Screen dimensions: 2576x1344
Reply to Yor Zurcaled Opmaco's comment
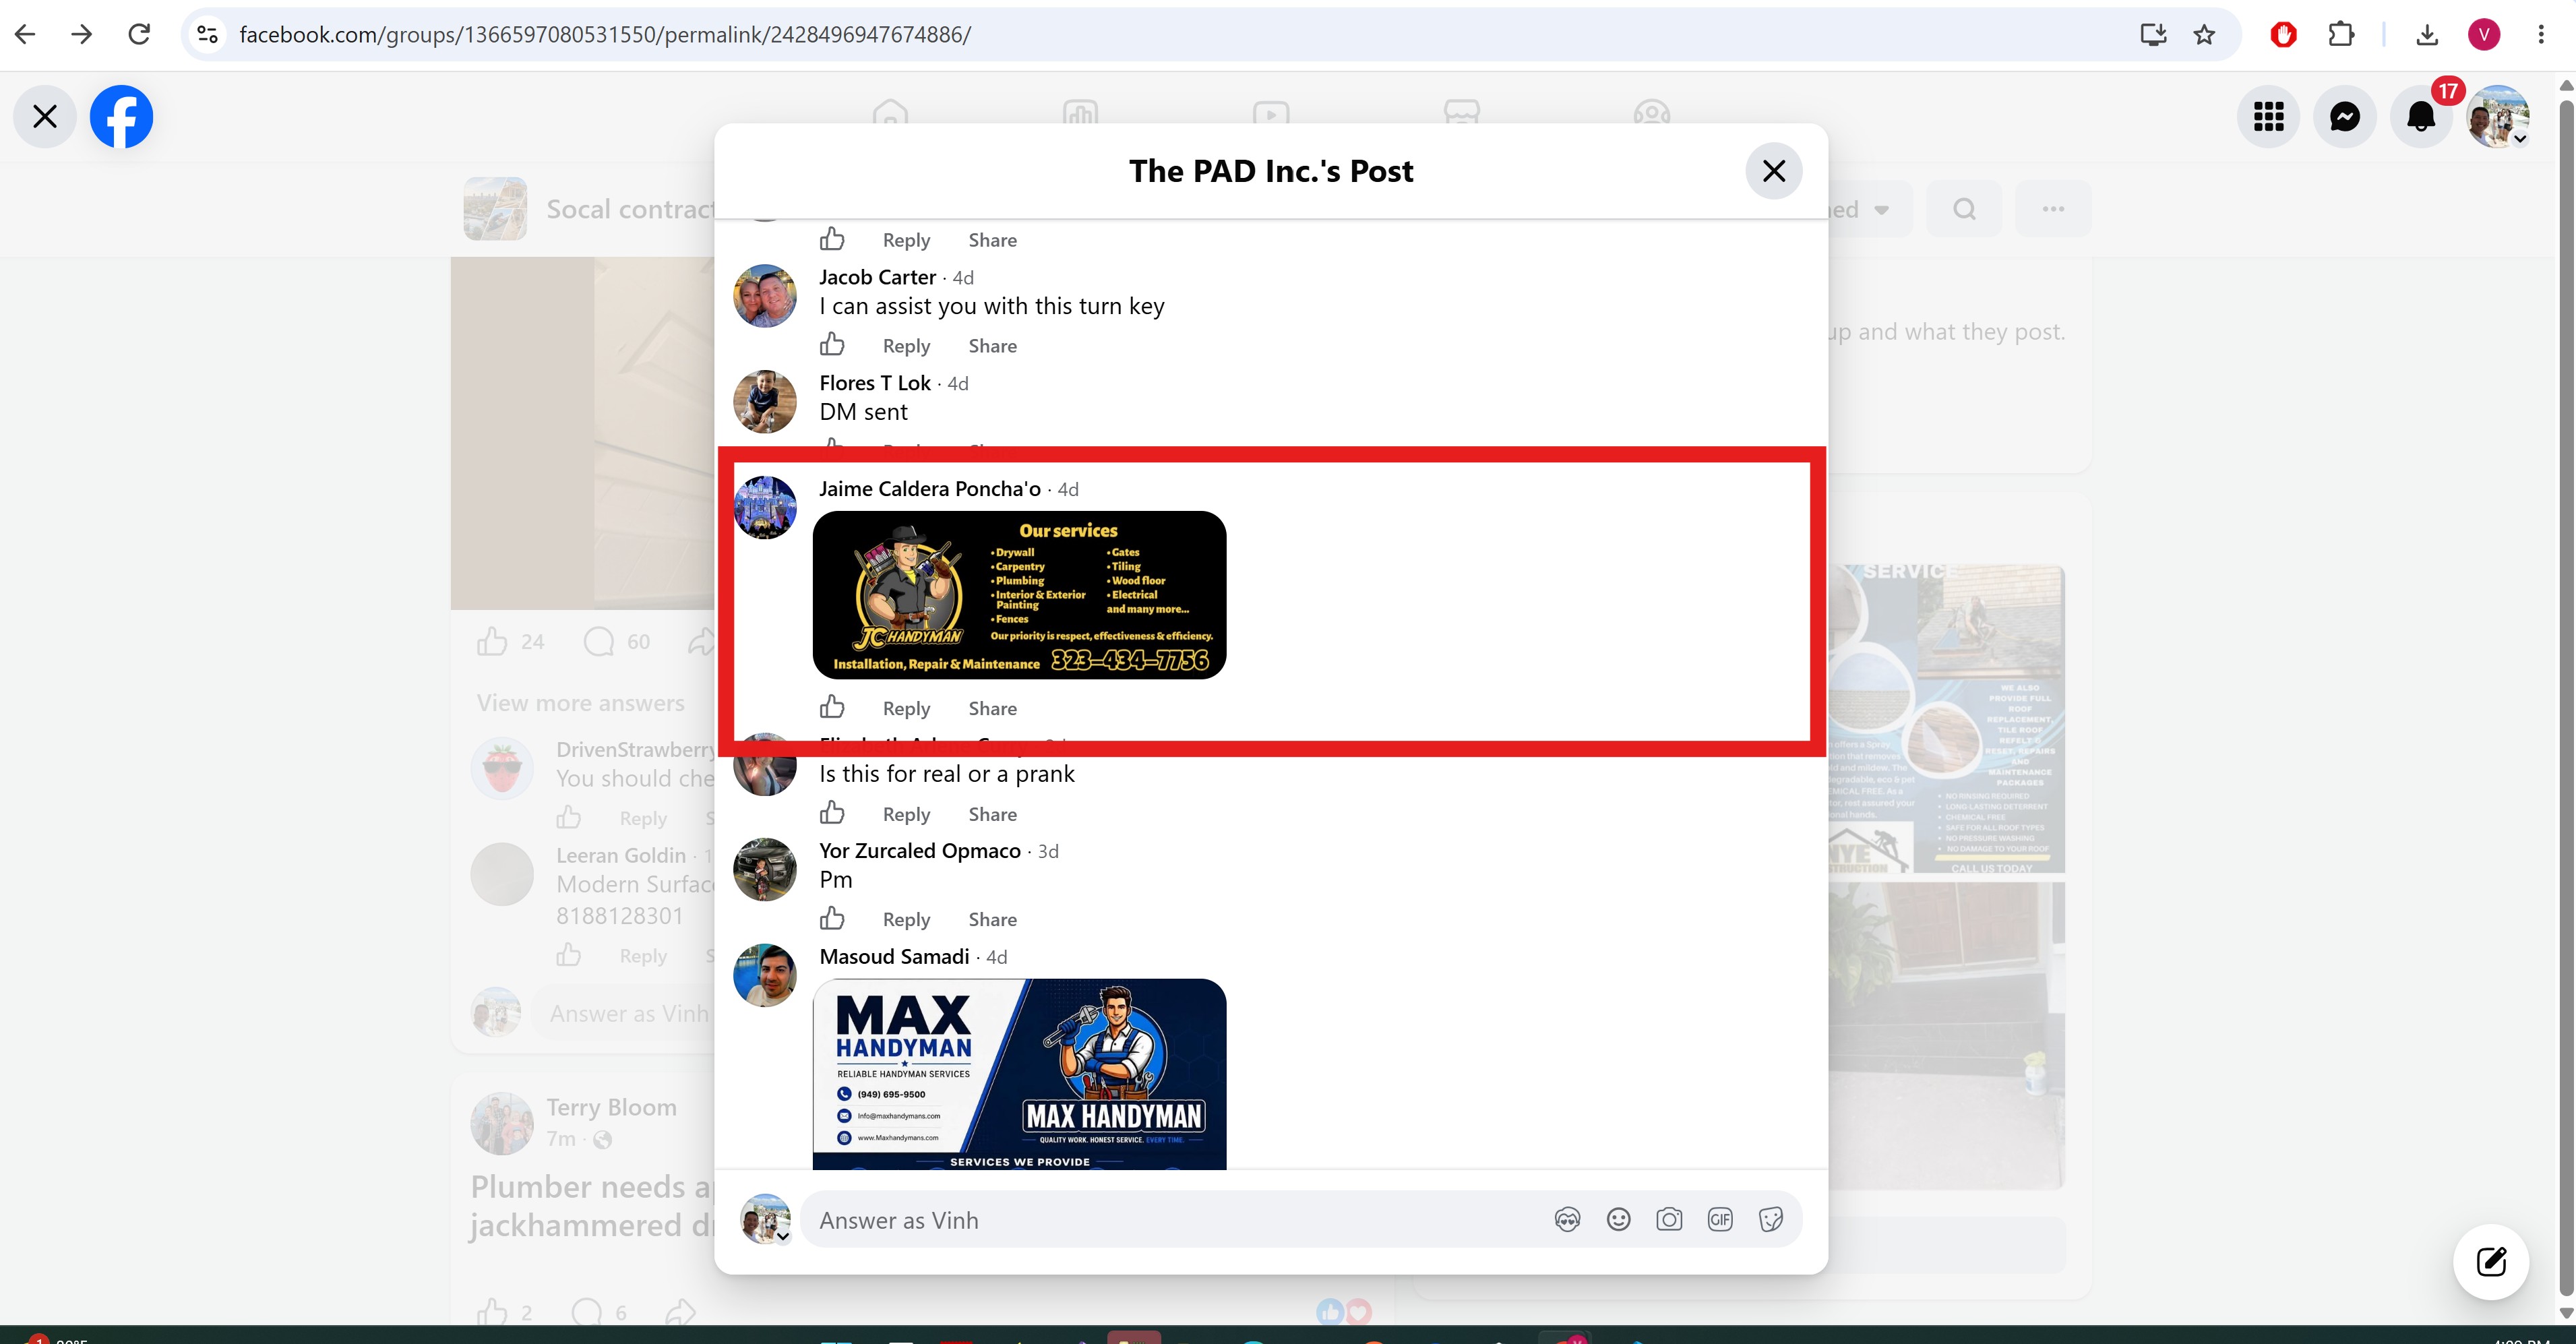point(906,919)
